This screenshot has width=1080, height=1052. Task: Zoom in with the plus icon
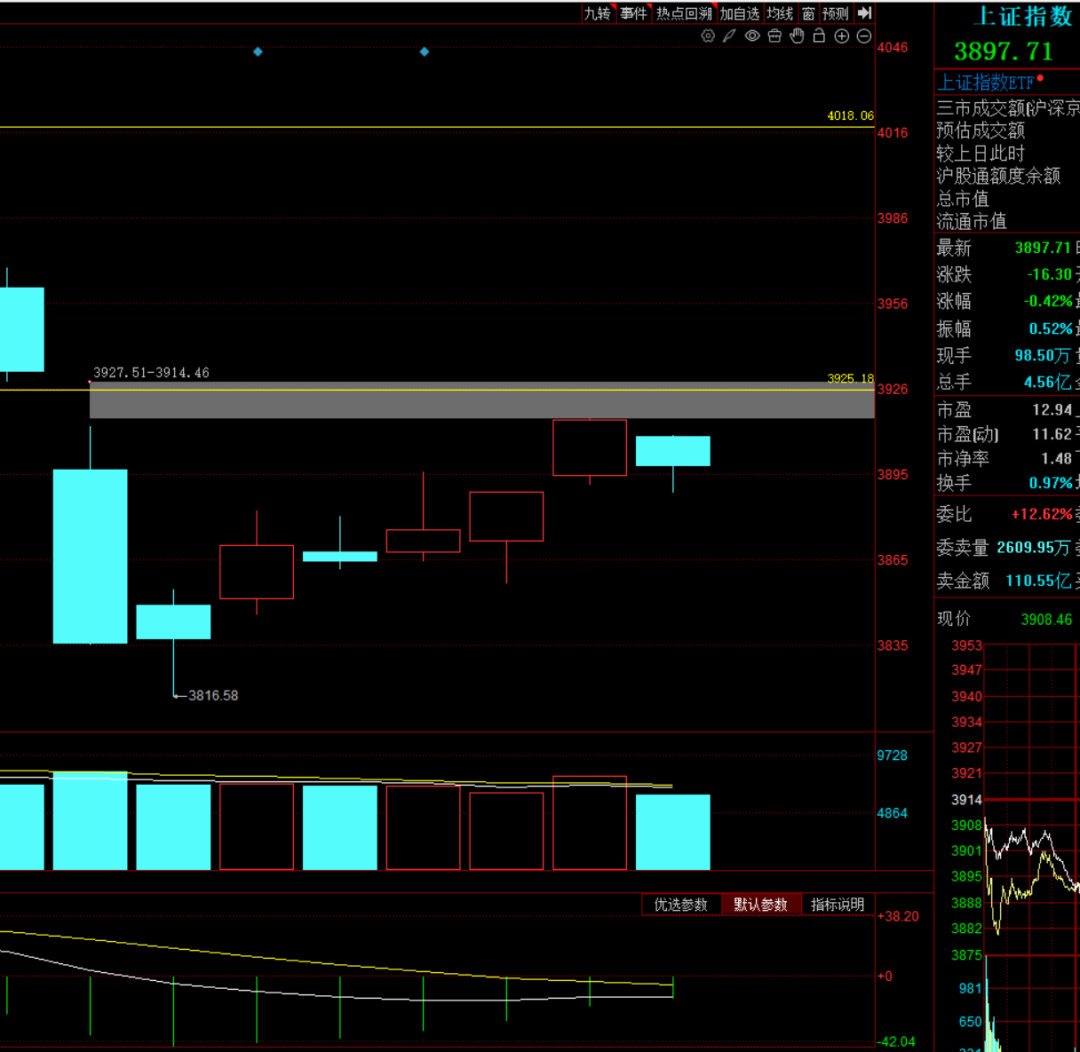[841, 36]
